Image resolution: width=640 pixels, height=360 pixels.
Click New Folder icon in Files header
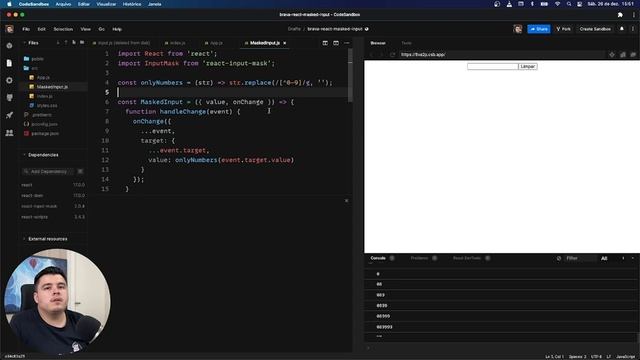tap(82, 42)
